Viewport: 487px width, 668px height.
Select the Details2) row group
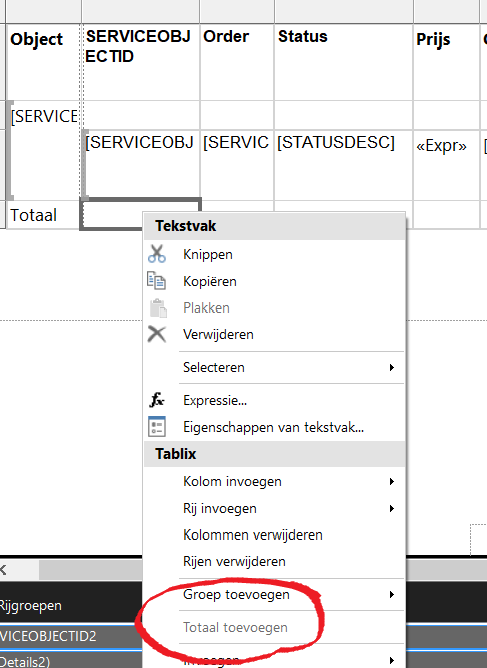pyautogui.click(x=71, y=660)
